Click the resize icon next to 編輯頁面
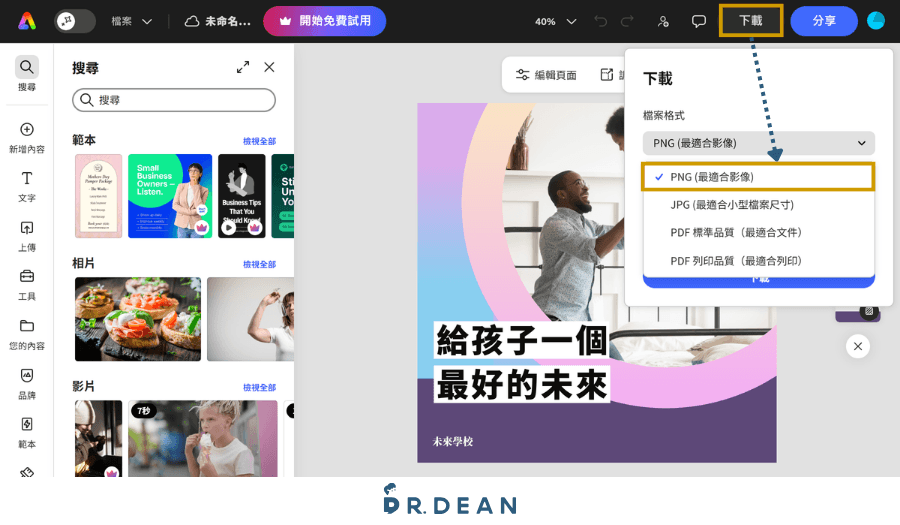The height and width of the screenshot is (525, 900). coord(607,75)
